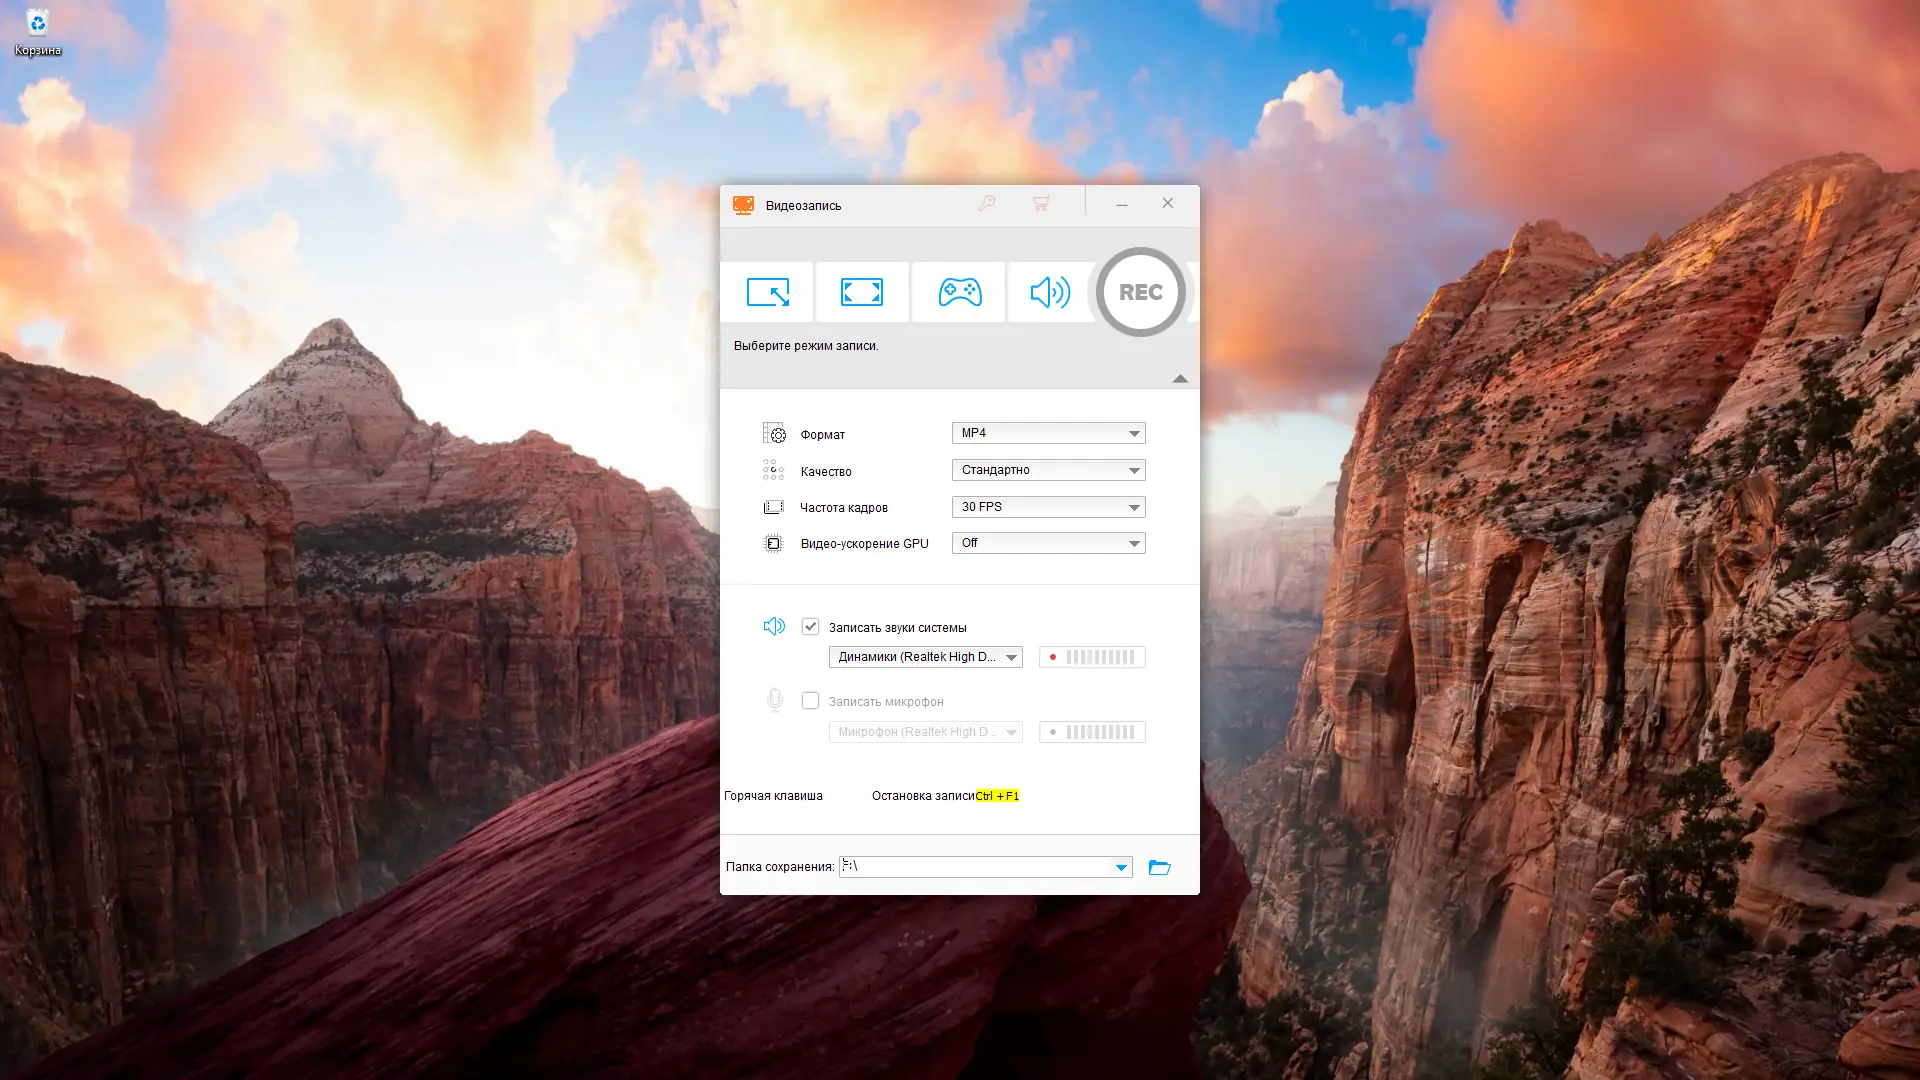Open the Quality dropdown set to Стандартно
Screen dimensions: 1920x1080
[x=1048, y=470]
